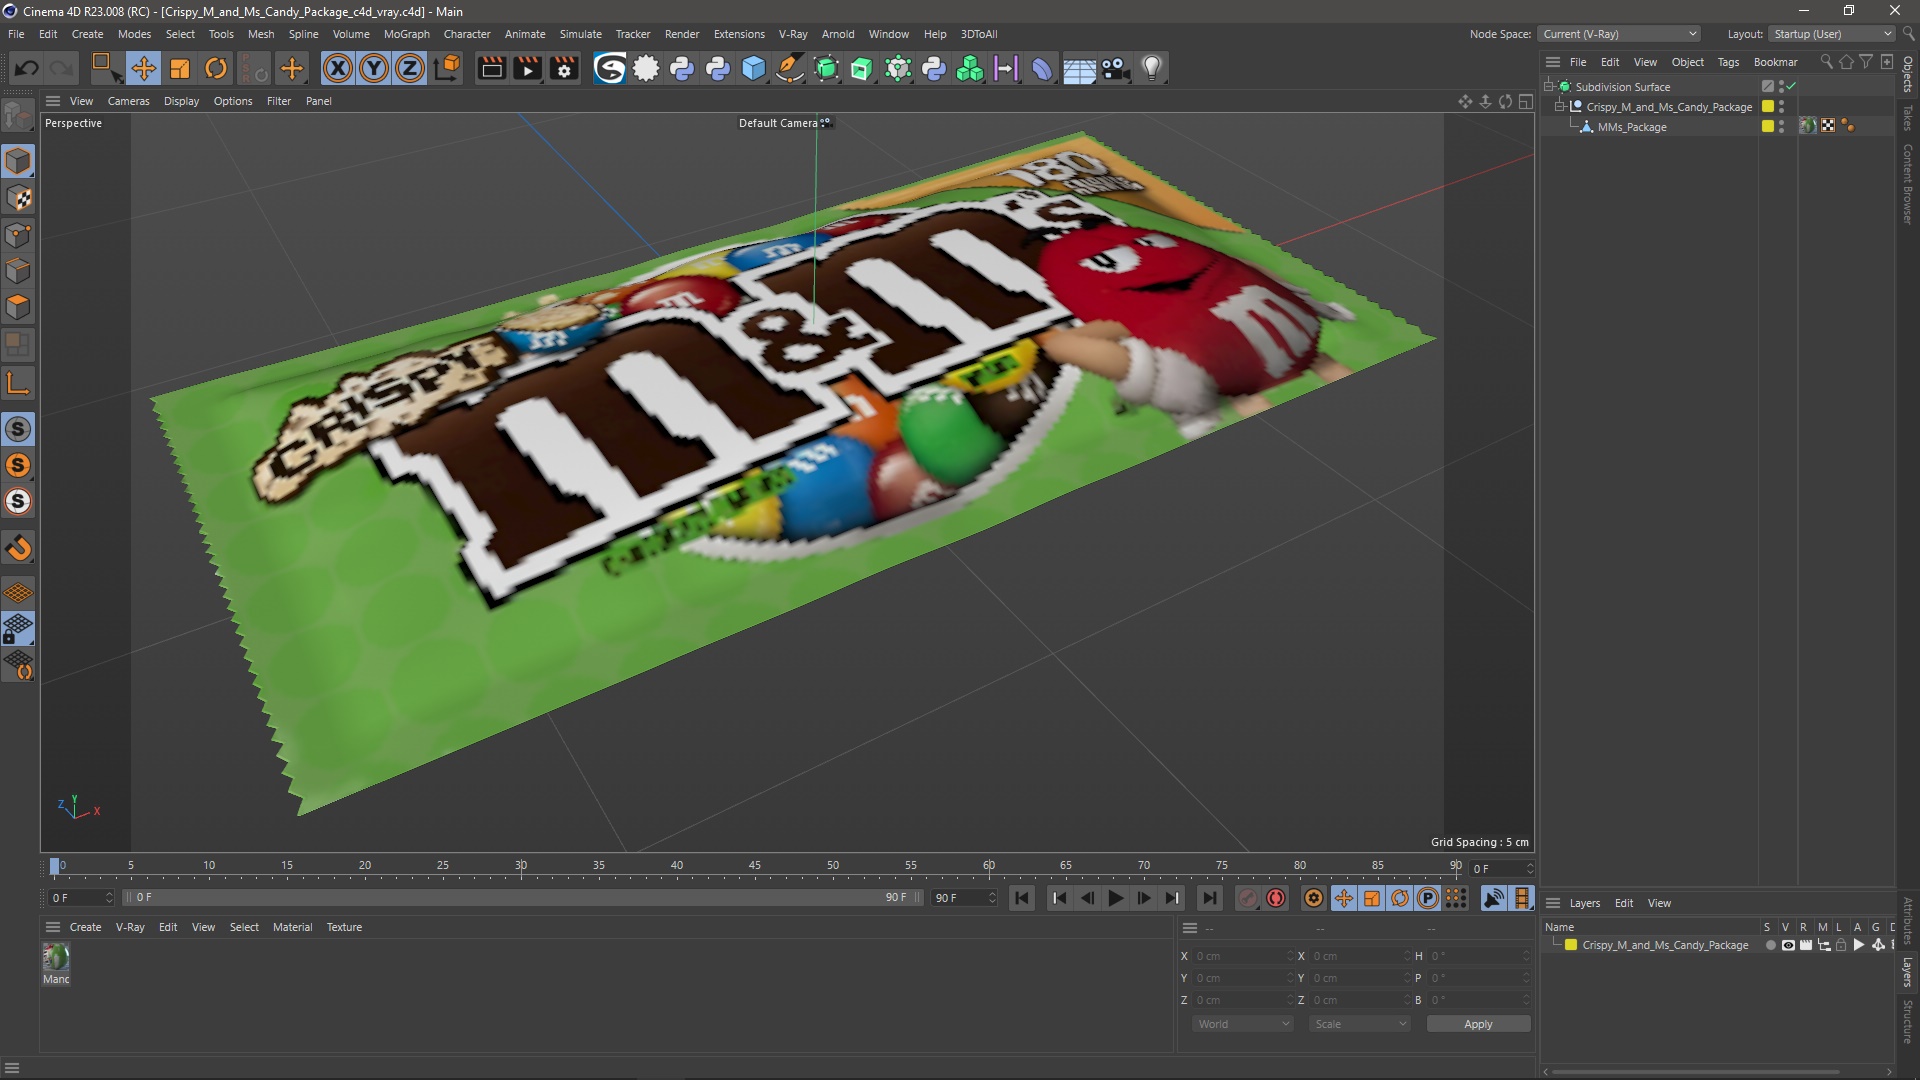Switch to Texture mode in left sidebar
This screenshot has height=1080, width=1920.
tap(18, 198)
